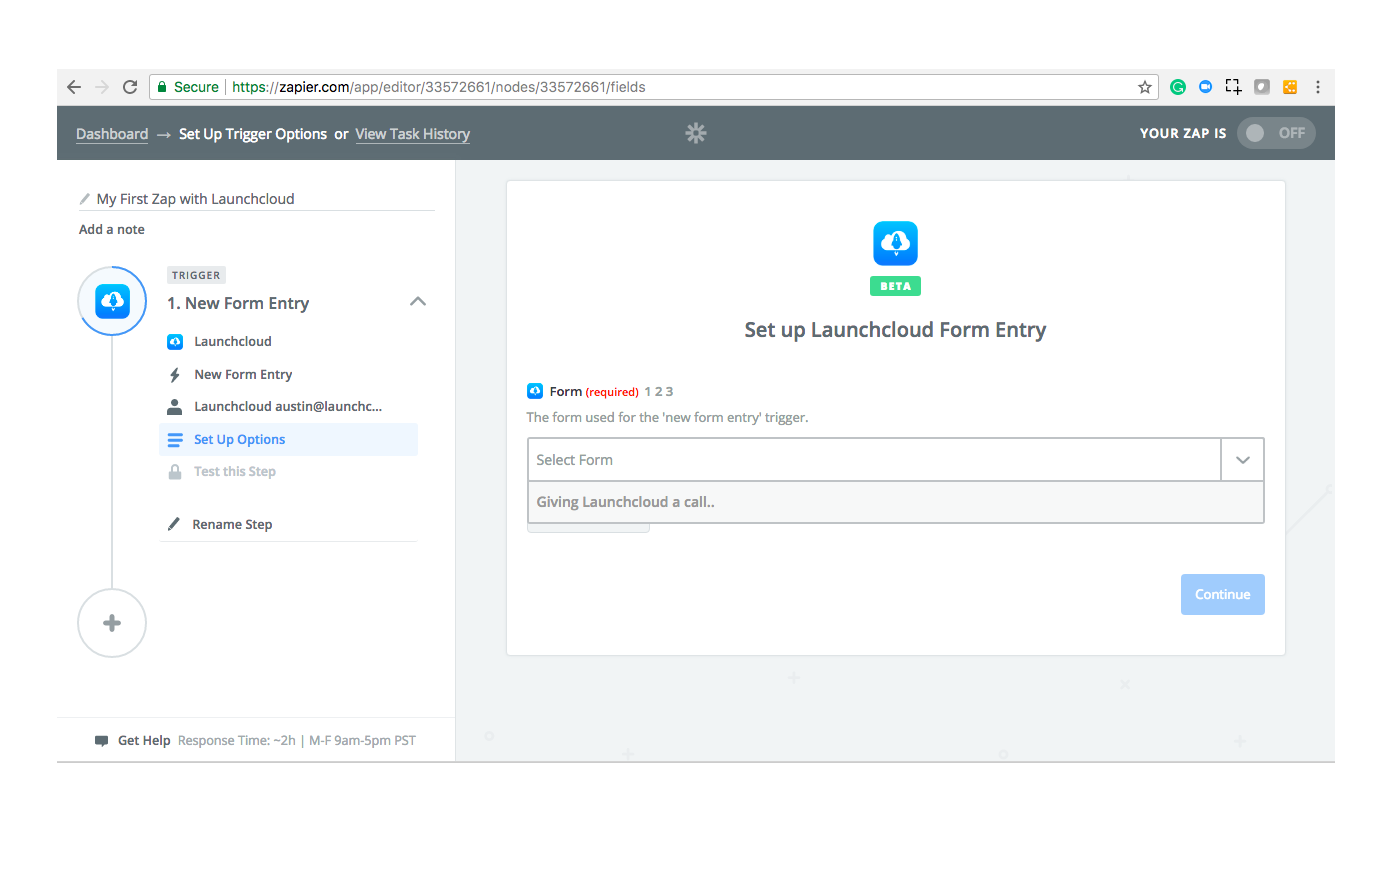1392x885 pixels.
Task: Click Rename Step
Action: (x=232, y=524)
